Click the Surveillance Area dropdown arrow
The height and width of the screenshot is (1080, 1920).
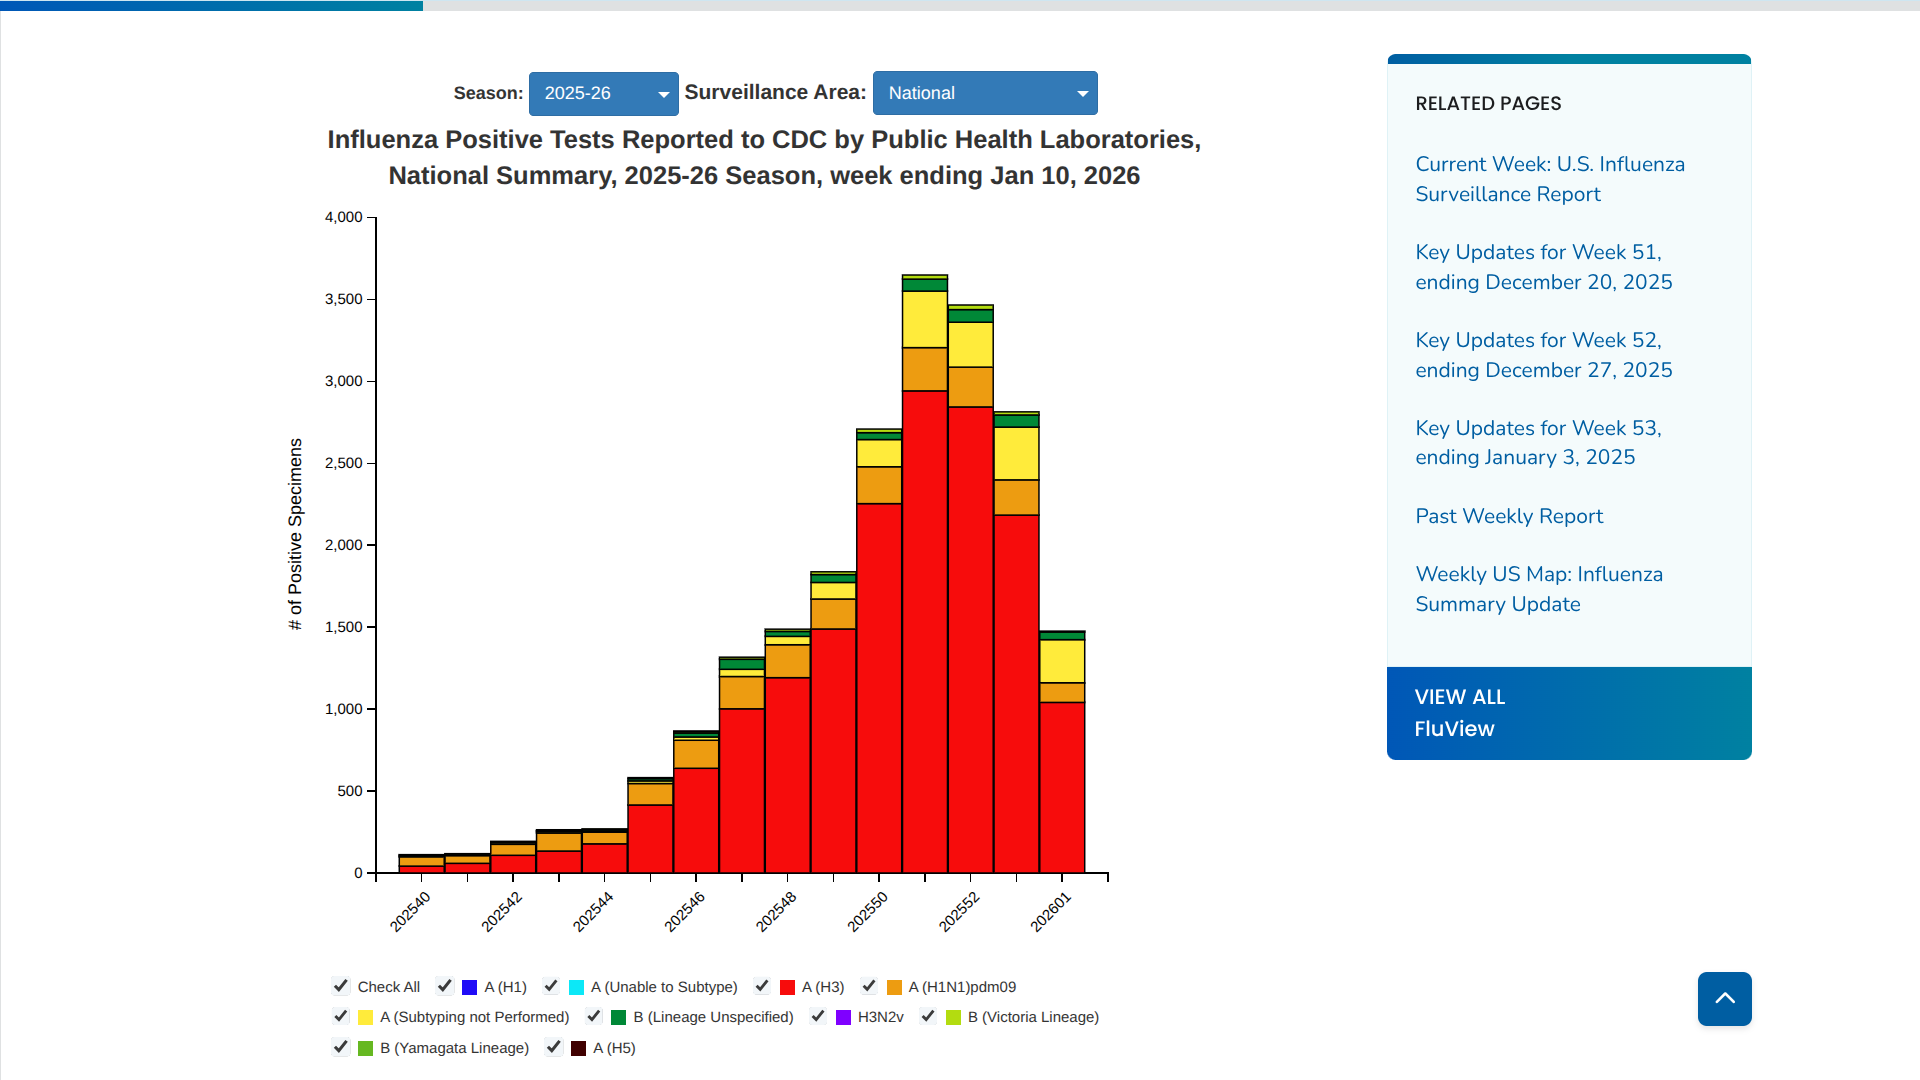(1082, 94)
